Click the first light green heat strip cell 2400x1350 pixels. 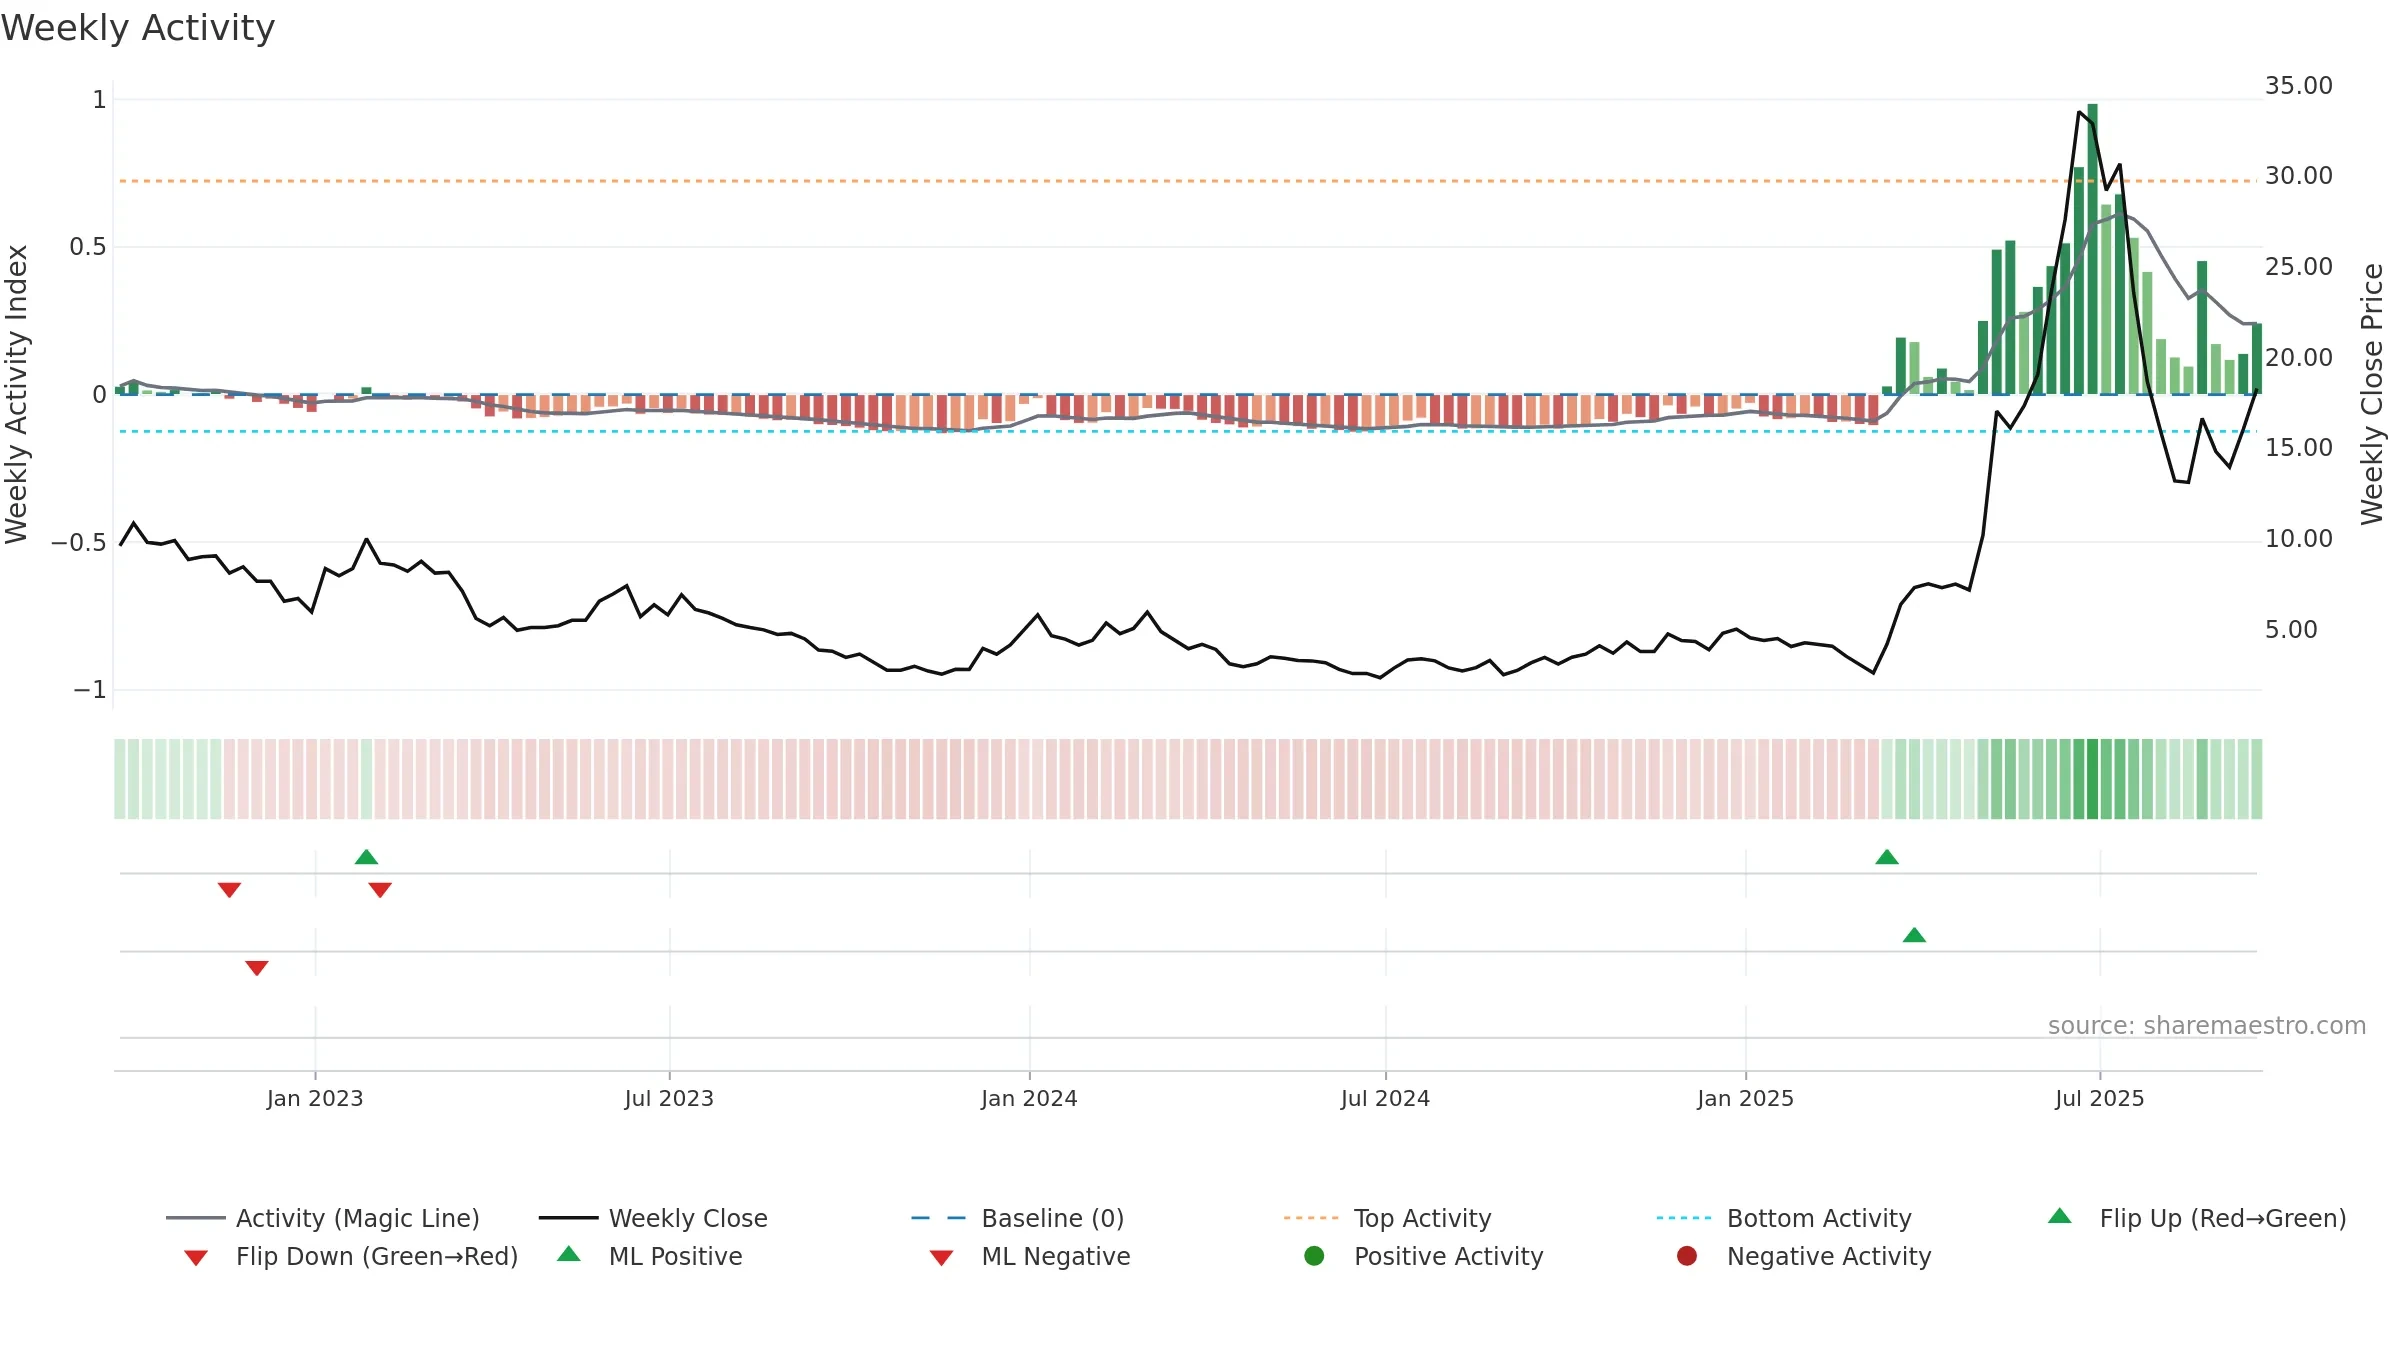click(x=120, y=779)
